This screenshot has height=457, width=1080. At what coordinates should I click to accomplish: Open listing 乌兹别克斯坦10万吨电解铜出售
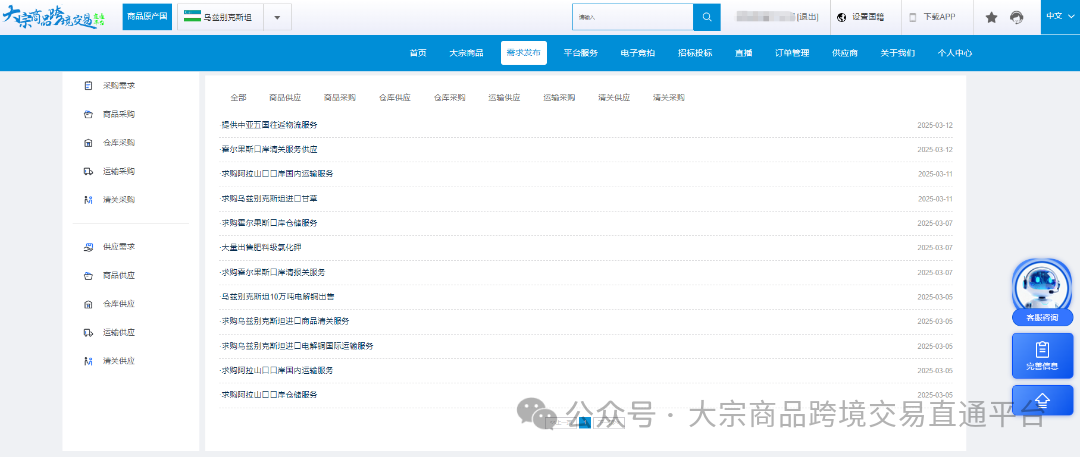click(278, 297)
